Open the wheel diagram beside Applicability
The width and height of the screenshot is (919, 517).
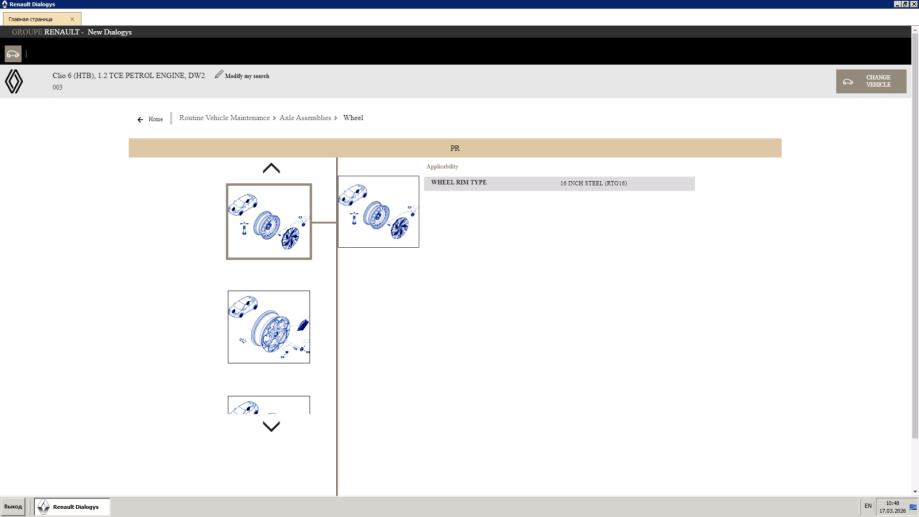[x=379, y=212]
